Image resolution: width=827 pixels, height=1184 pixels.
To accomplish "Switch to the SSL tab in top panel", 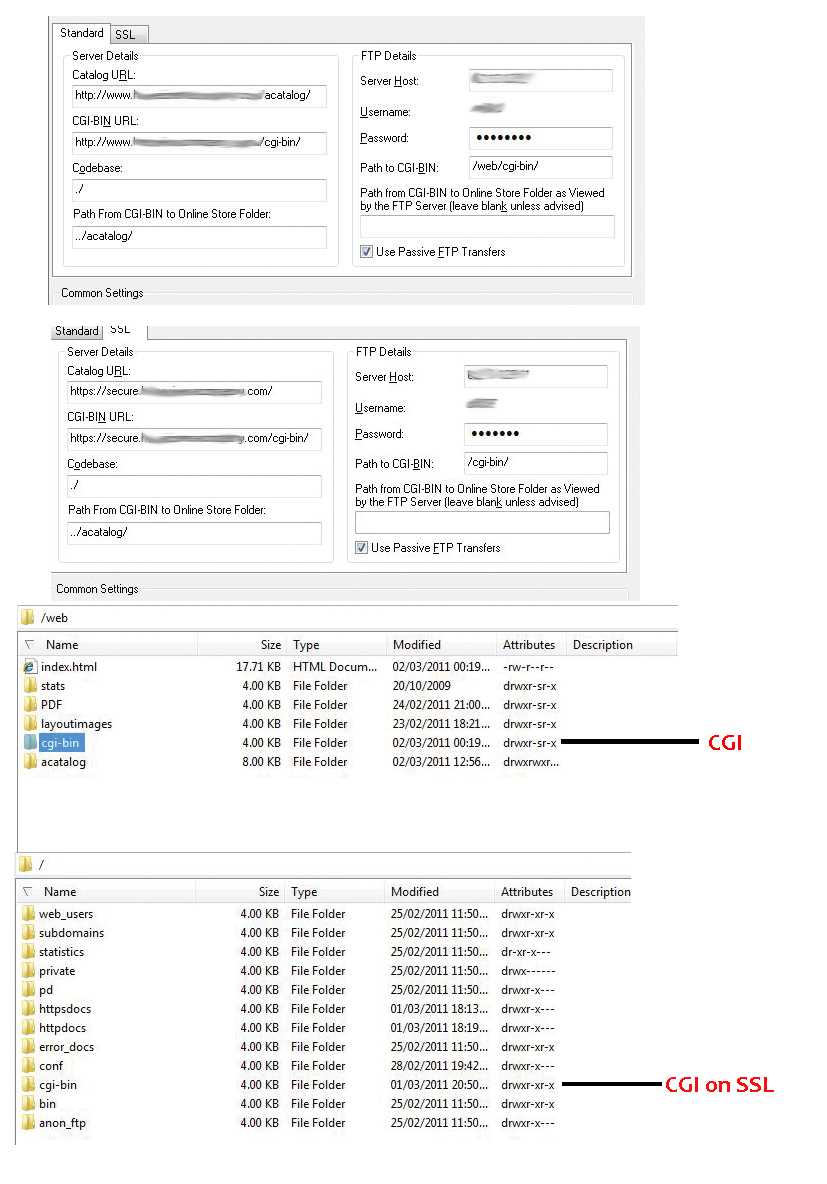I will 125,35.
